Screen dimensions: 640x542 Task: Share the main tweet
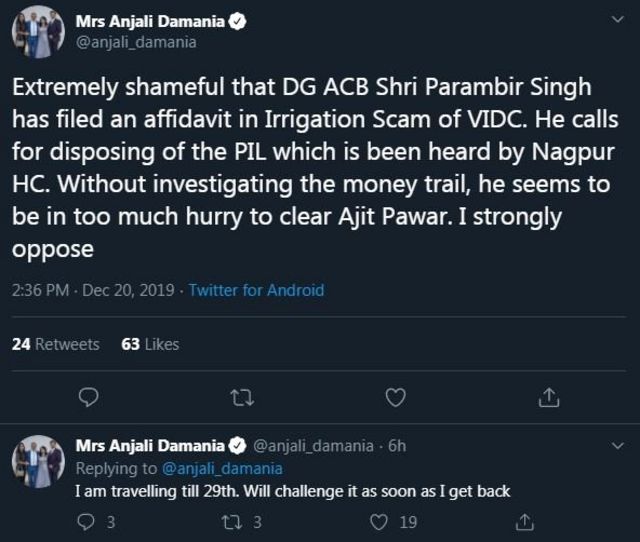point(548,398)
